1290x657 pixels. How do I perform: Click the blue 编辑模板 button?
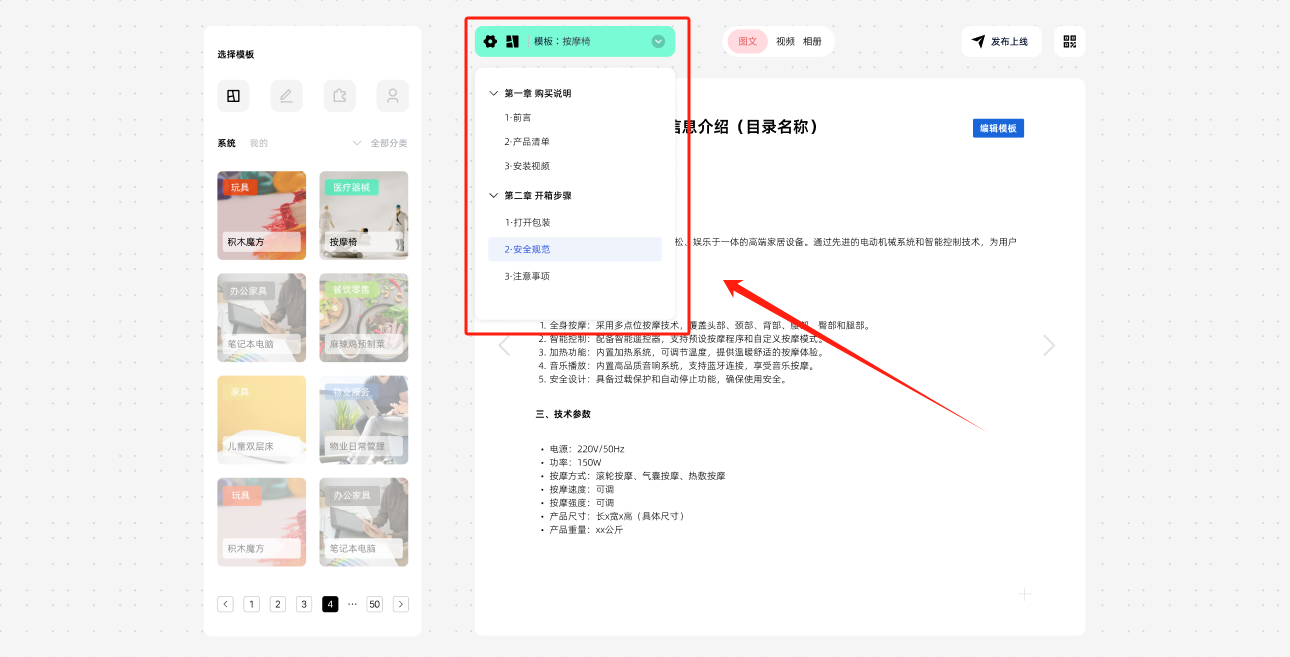pos(998,128)
